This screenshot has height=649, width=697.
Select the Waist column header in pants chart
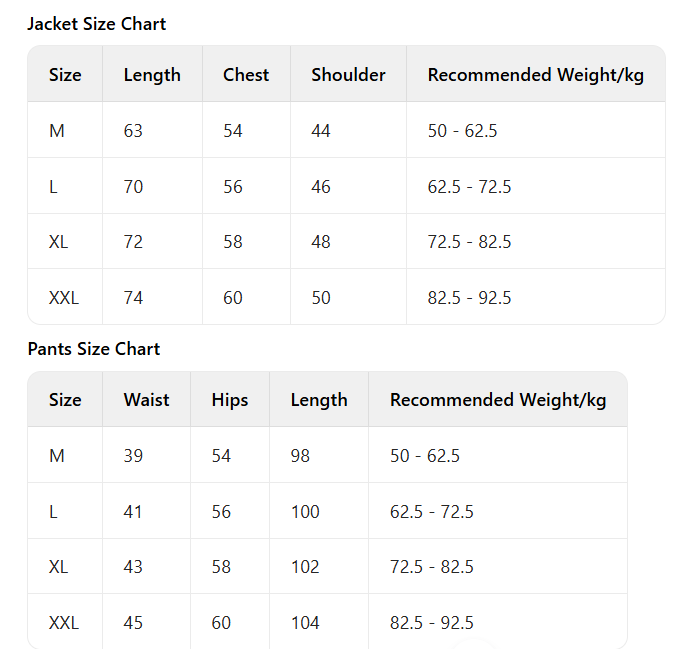point(146,400)
